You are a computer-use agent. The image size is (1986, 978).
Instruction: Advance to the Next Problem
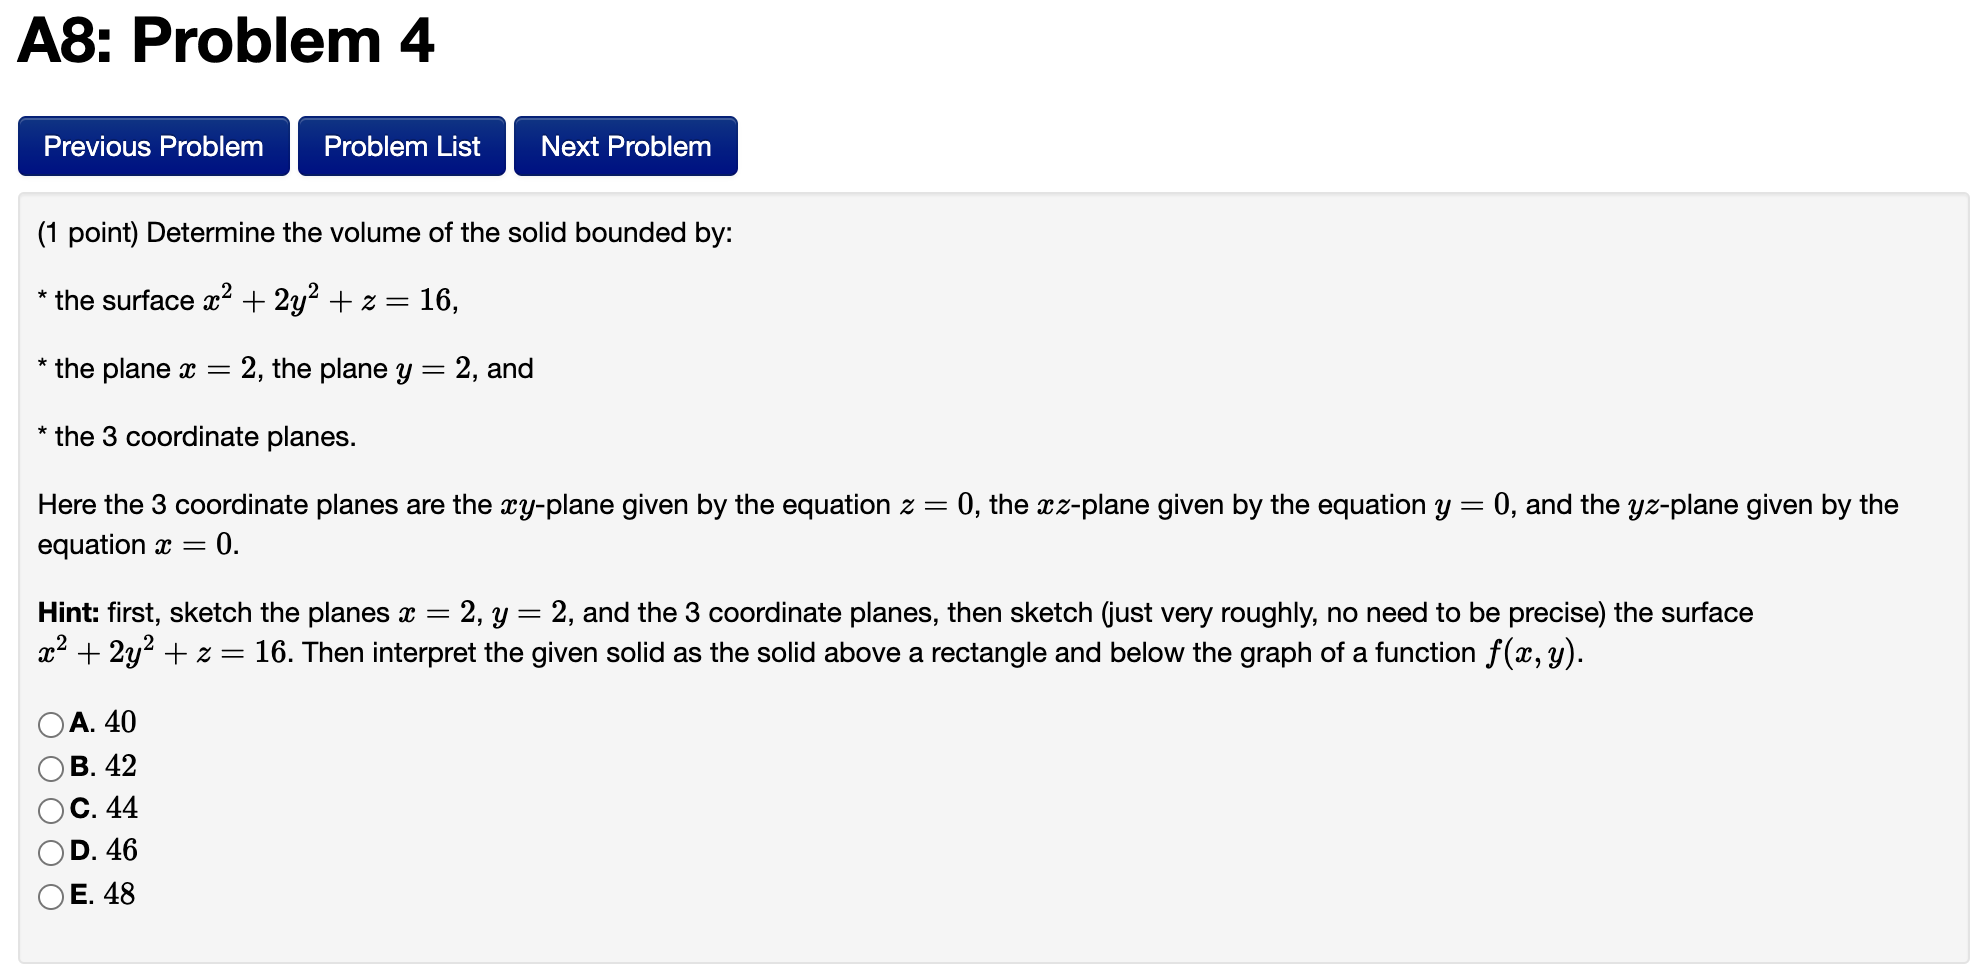(626, 146)
